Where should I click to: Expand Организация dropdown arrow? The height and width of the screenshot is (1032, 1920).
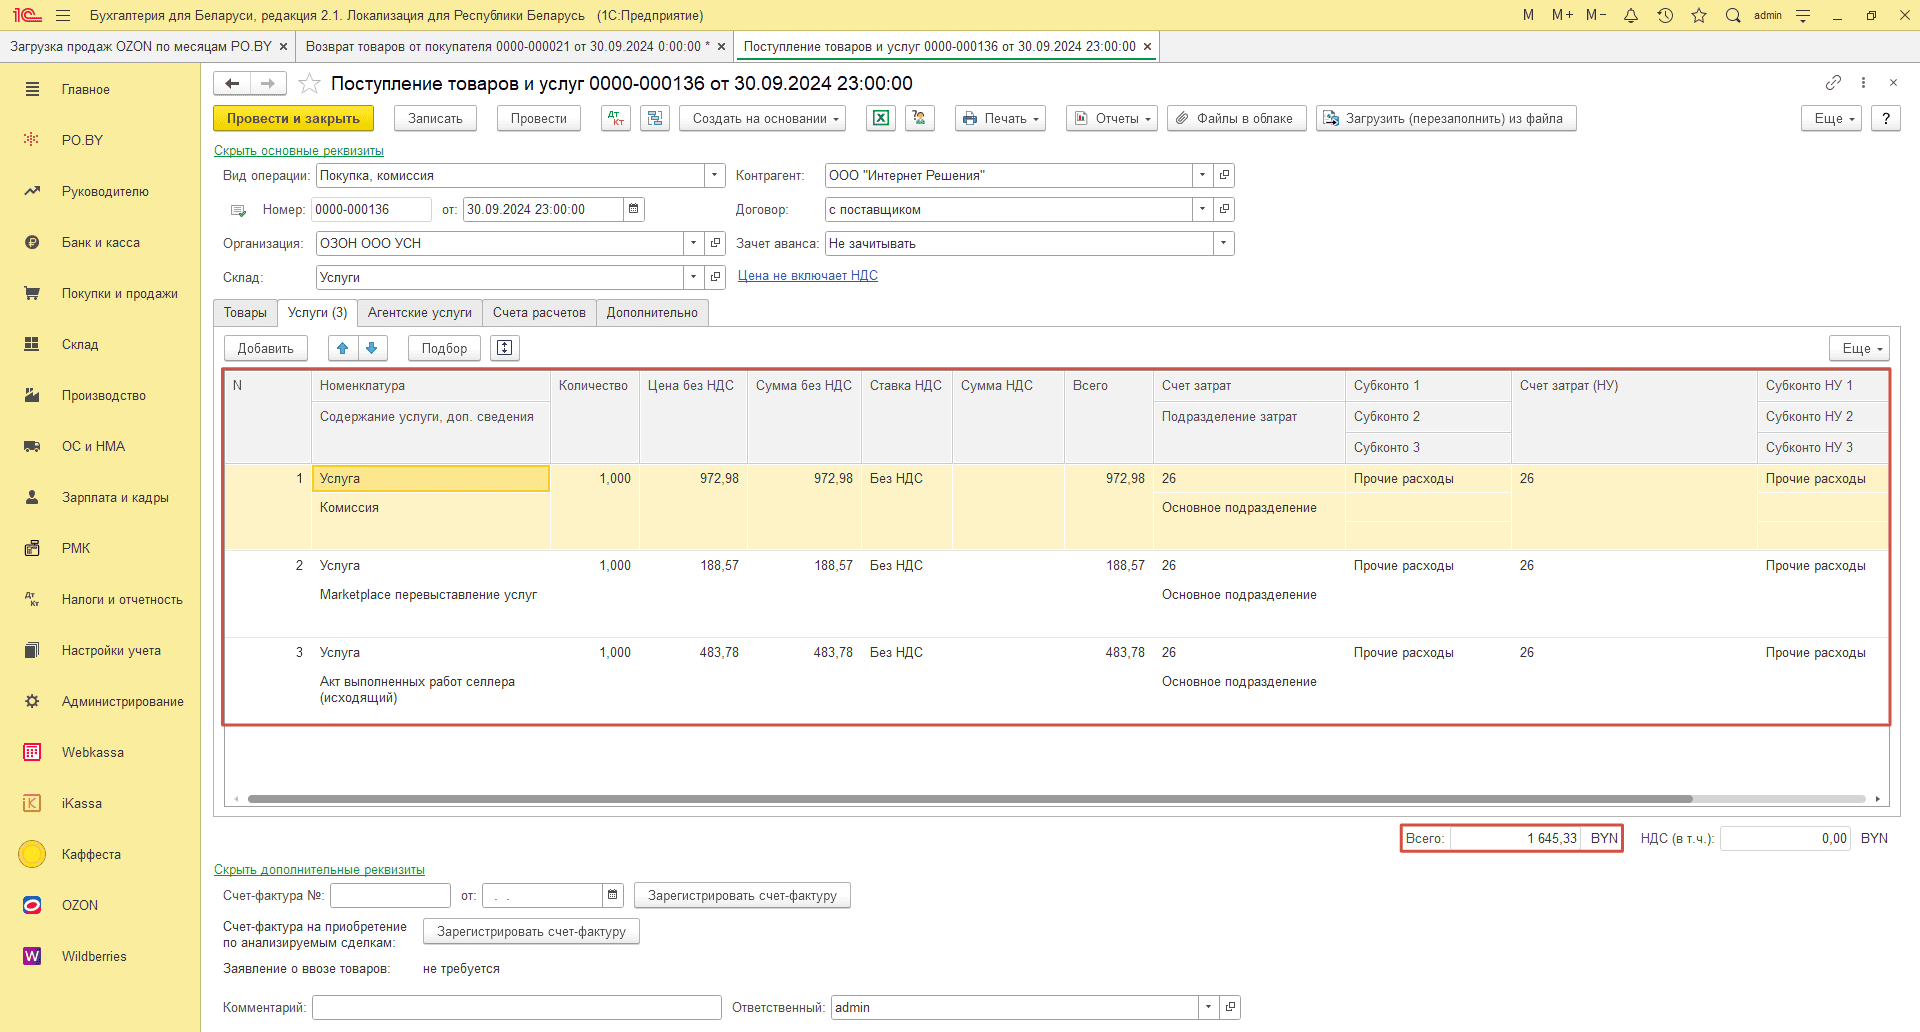(x=694, y=243)
